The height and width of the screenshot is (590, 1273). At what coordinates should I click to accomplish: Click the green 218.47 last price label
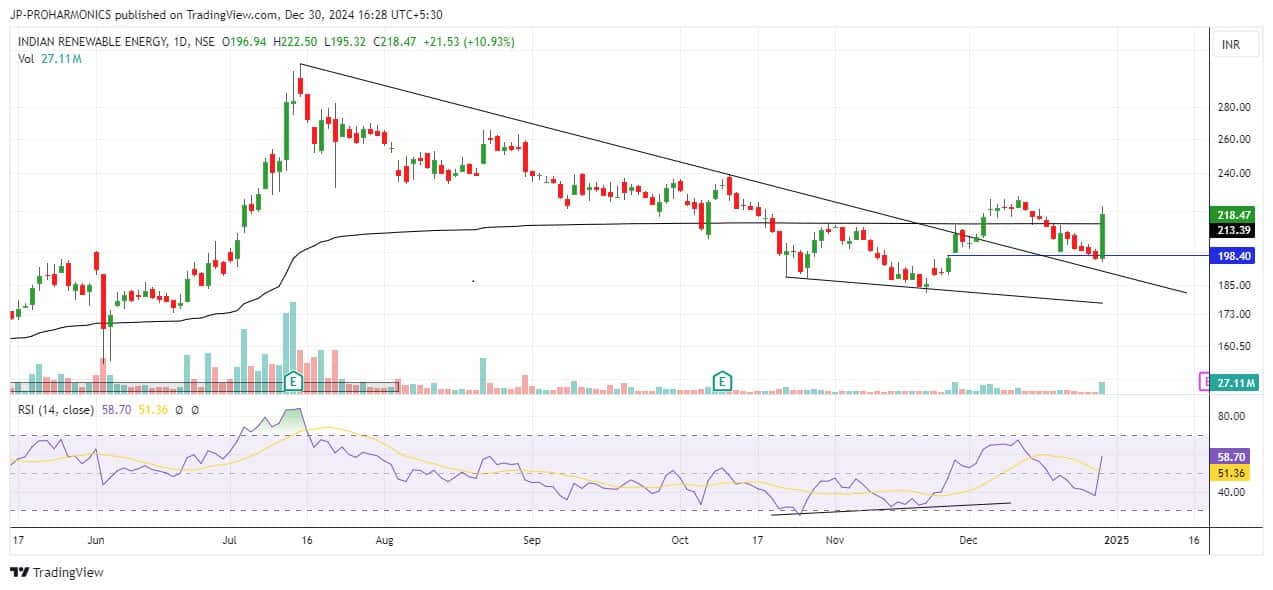point(1230,215)
